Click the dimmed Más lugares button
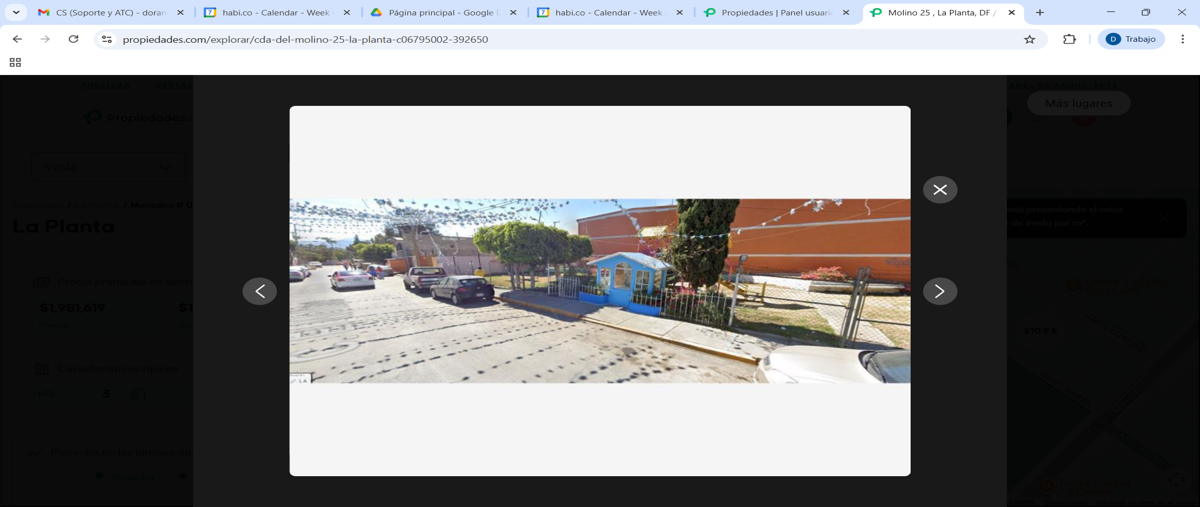This screenshot has width=1200, height=507. 1078,103
